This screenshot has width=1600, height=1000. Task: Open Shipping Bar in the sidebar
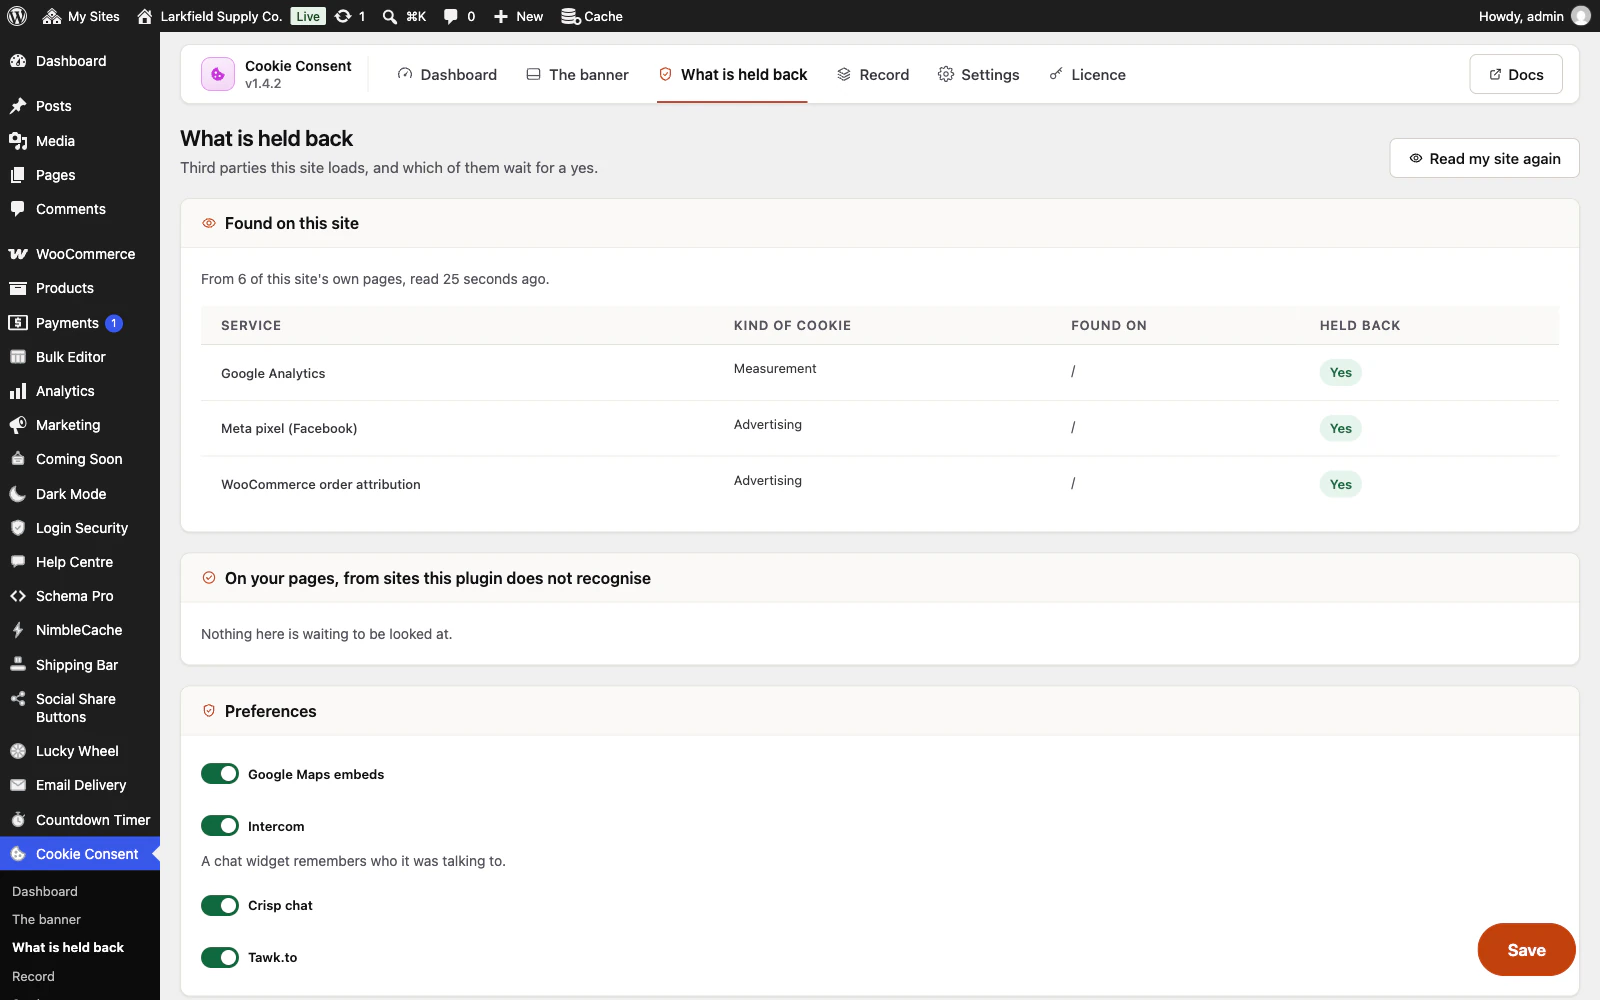pyautogui.click(x=80, y=665)
